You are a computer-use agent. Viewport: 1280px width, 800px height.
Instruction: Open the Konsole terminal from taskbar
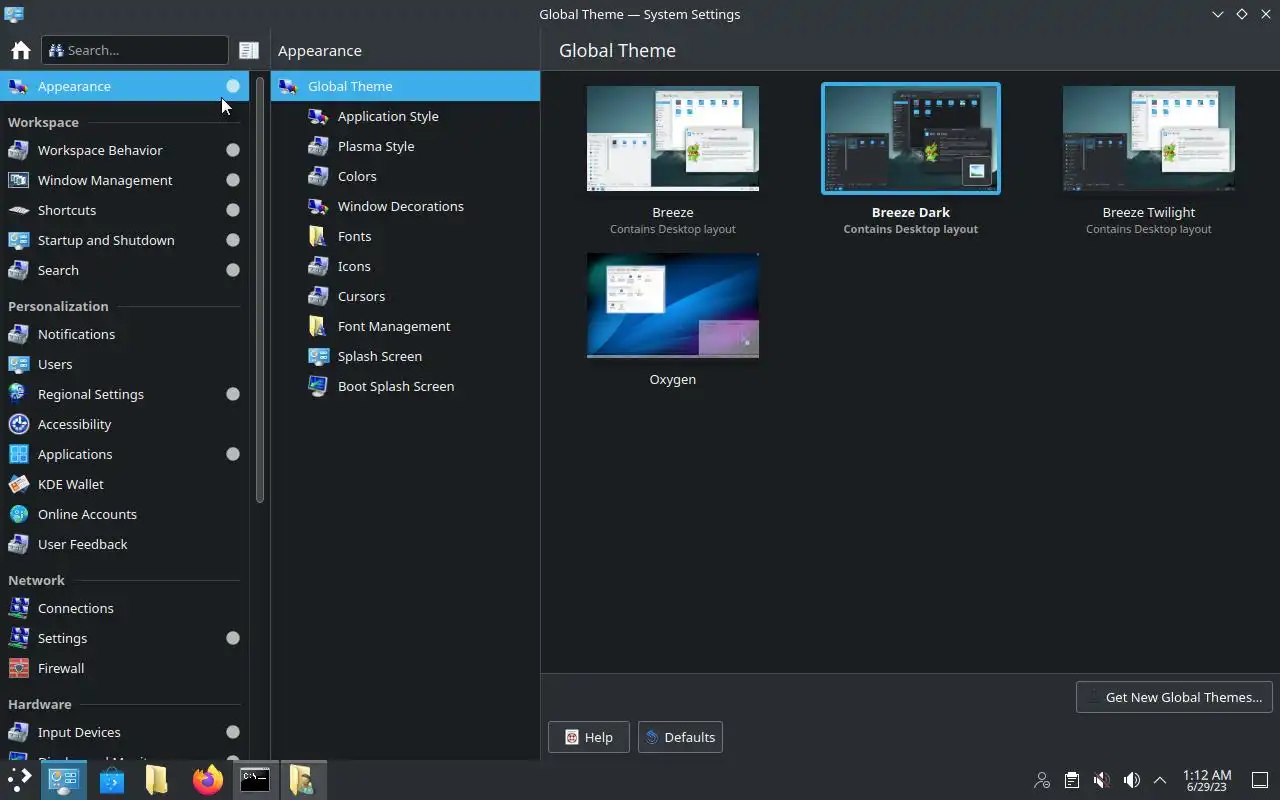pos(254,780)
